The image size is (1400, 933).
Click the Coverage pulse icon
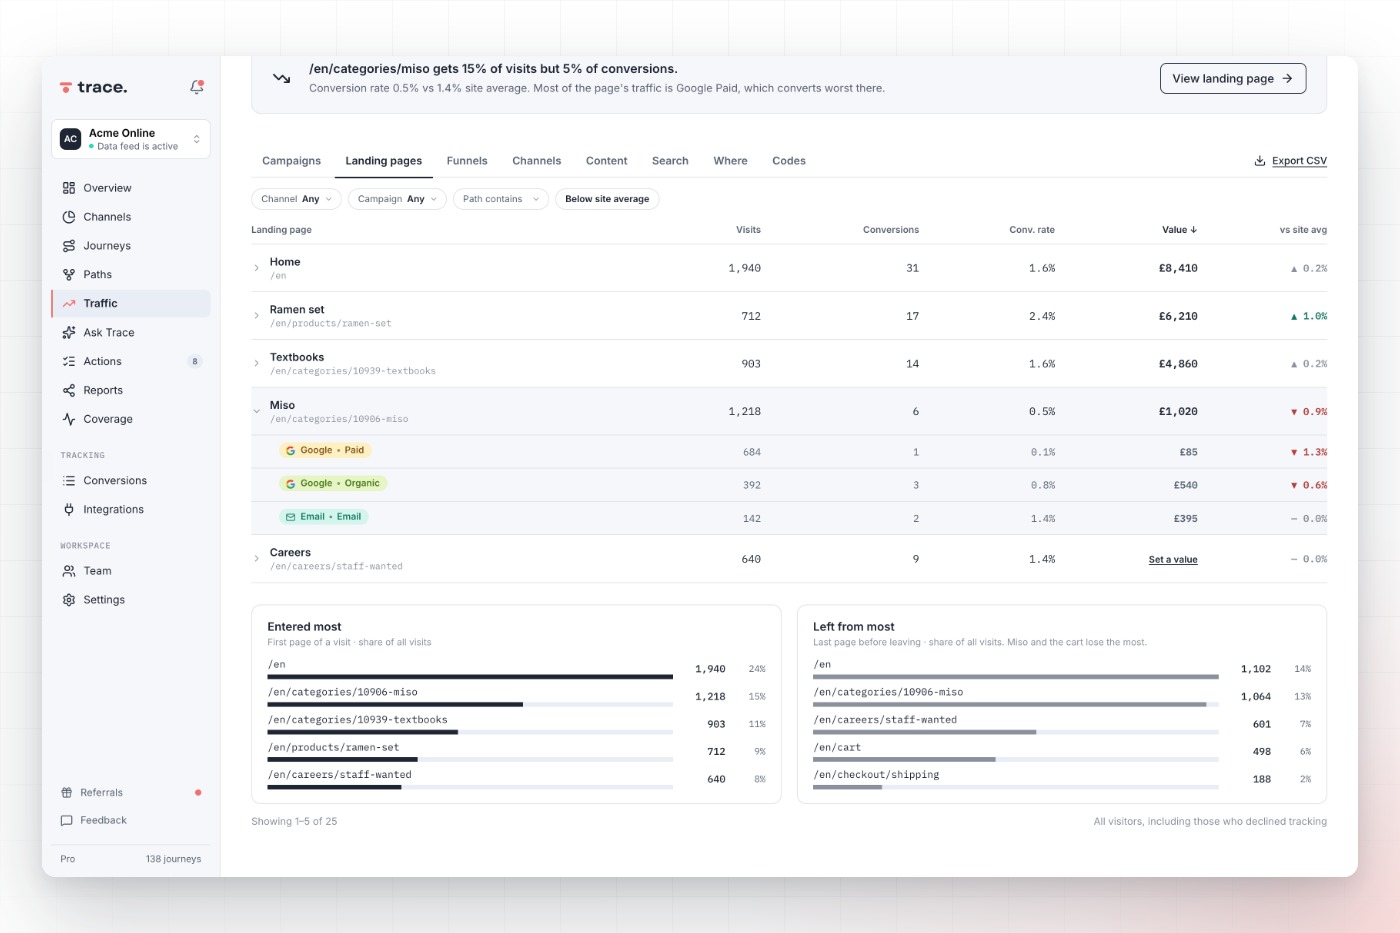coord(69,419)
